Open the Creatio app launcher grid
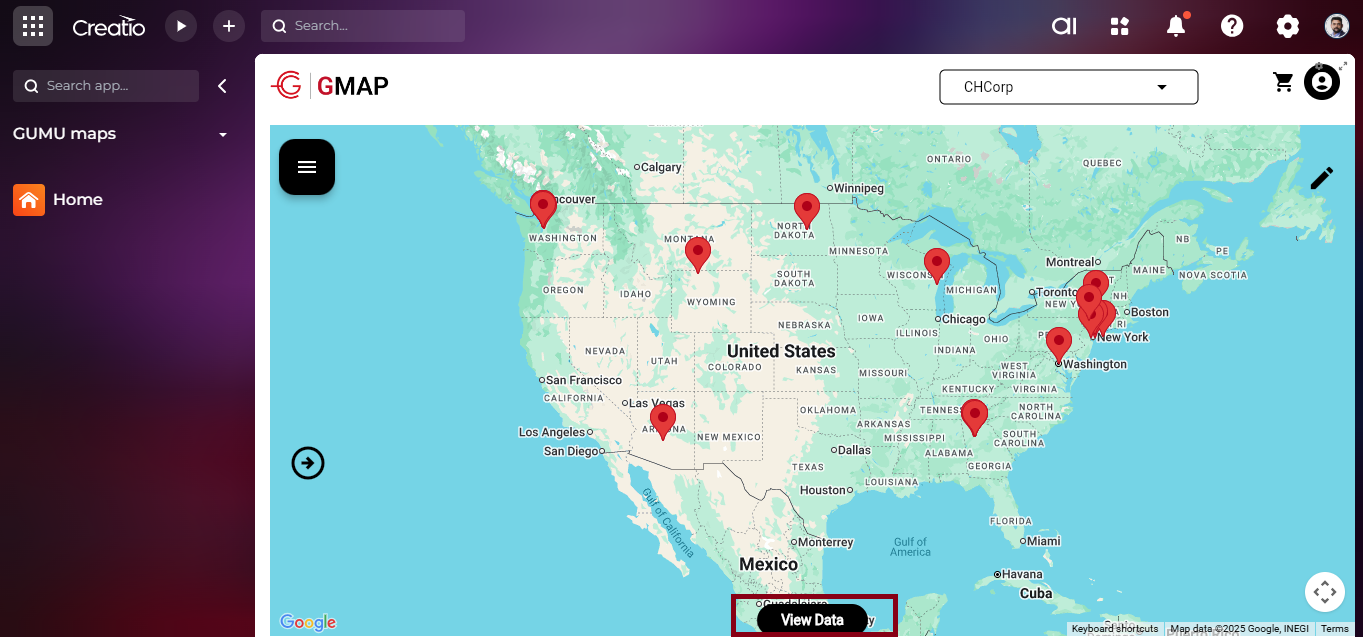 click(x=33, y=26)
